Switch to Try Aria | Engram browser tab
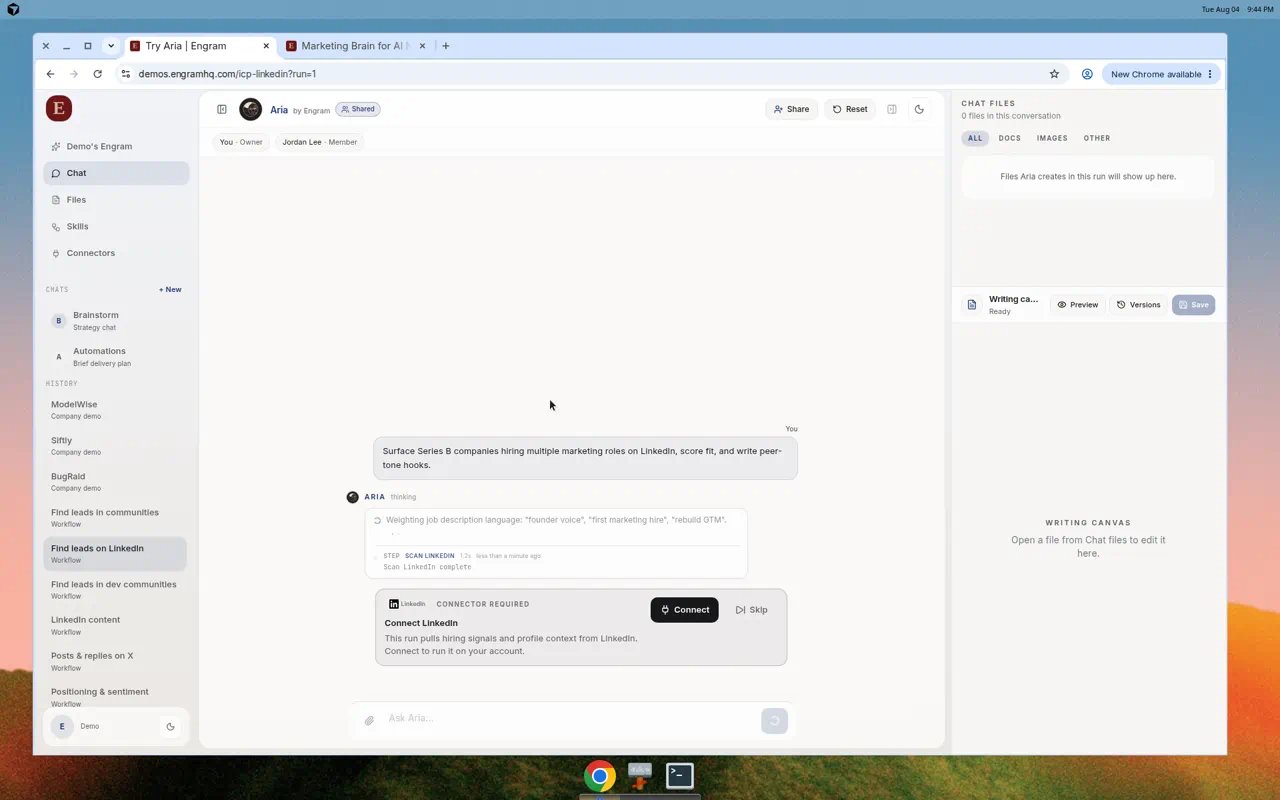Screen dimensions: 1280x800 (200, 46)
